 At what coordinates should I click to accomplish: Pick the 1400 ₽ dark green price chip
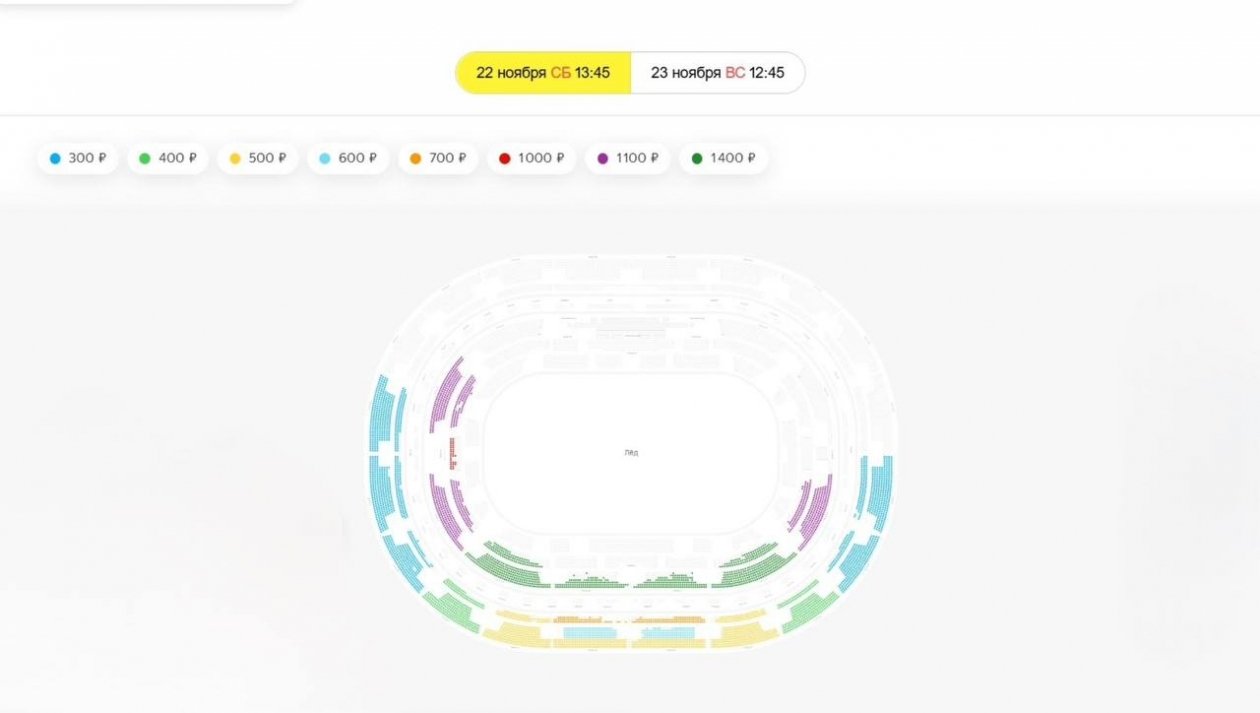tap(723, 158)
